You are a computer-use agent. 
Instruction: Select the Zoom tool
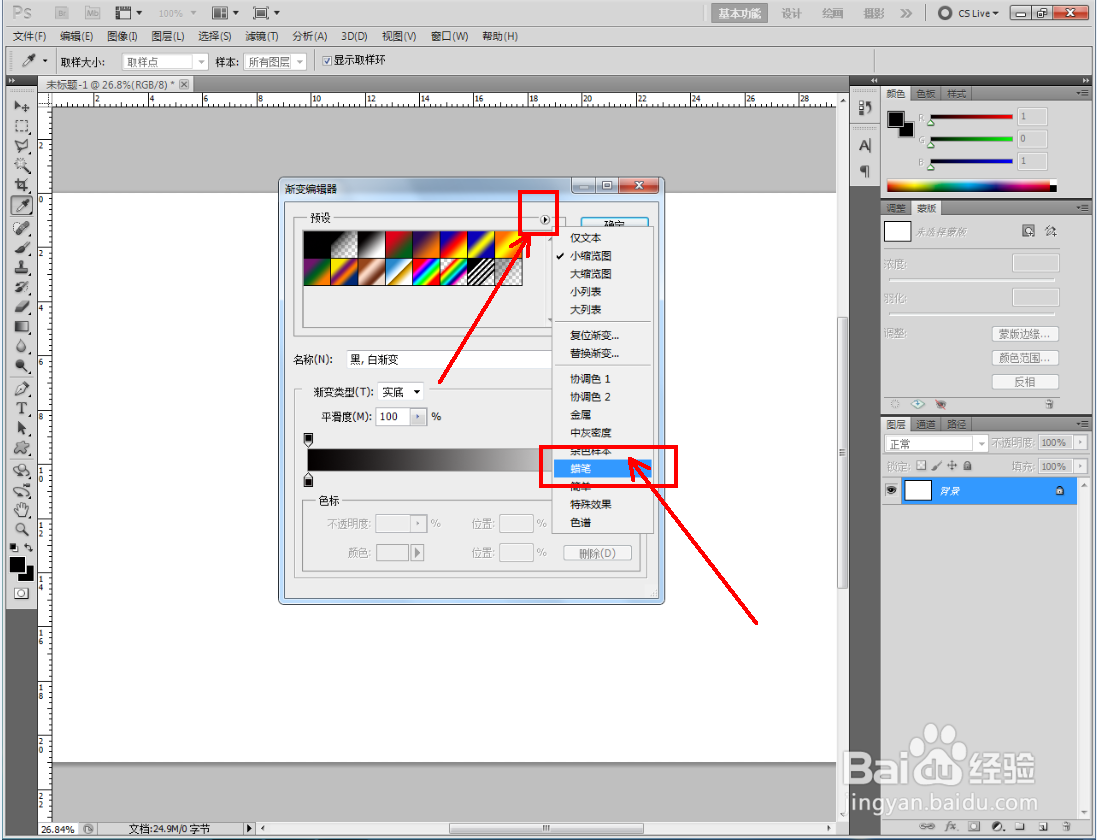(x=22, y=529)
